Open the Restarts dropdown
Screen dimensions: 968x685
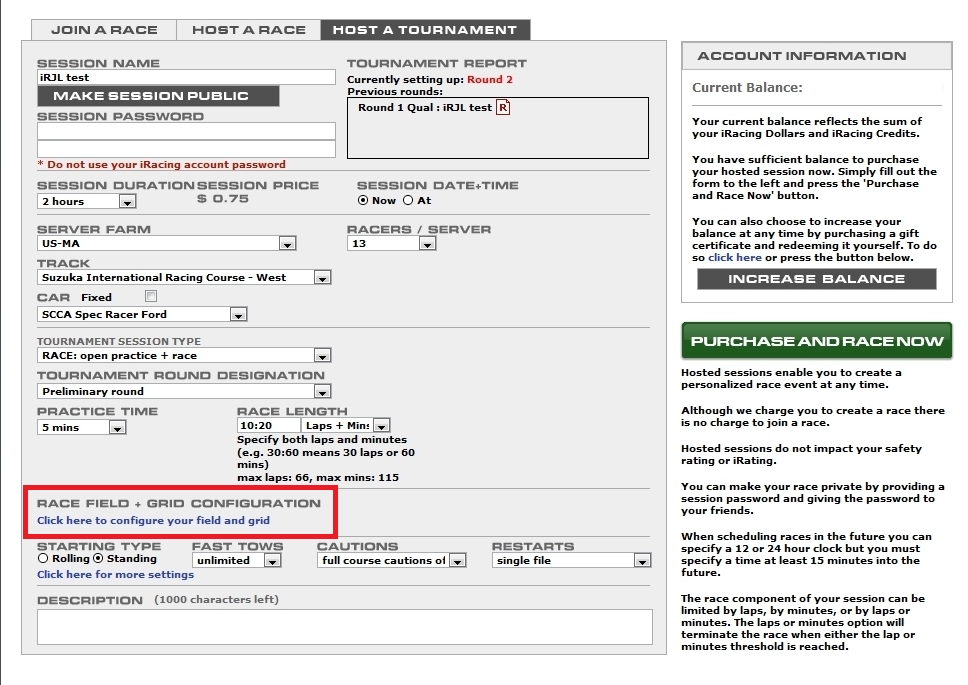pos(571,560)
